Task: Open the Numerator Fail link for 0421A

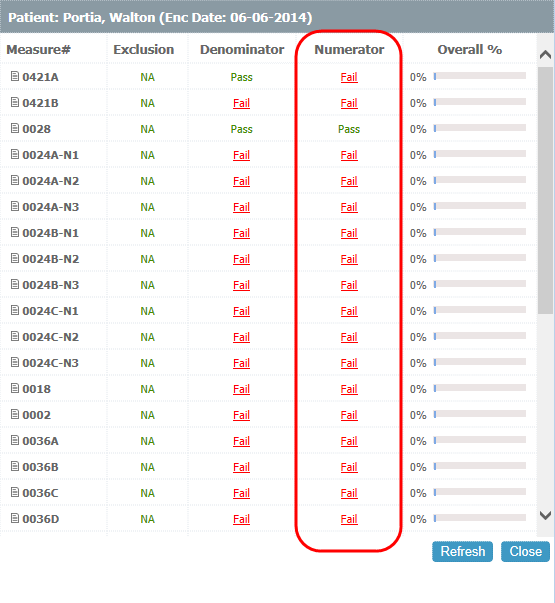Action: [x=349, y=77]
